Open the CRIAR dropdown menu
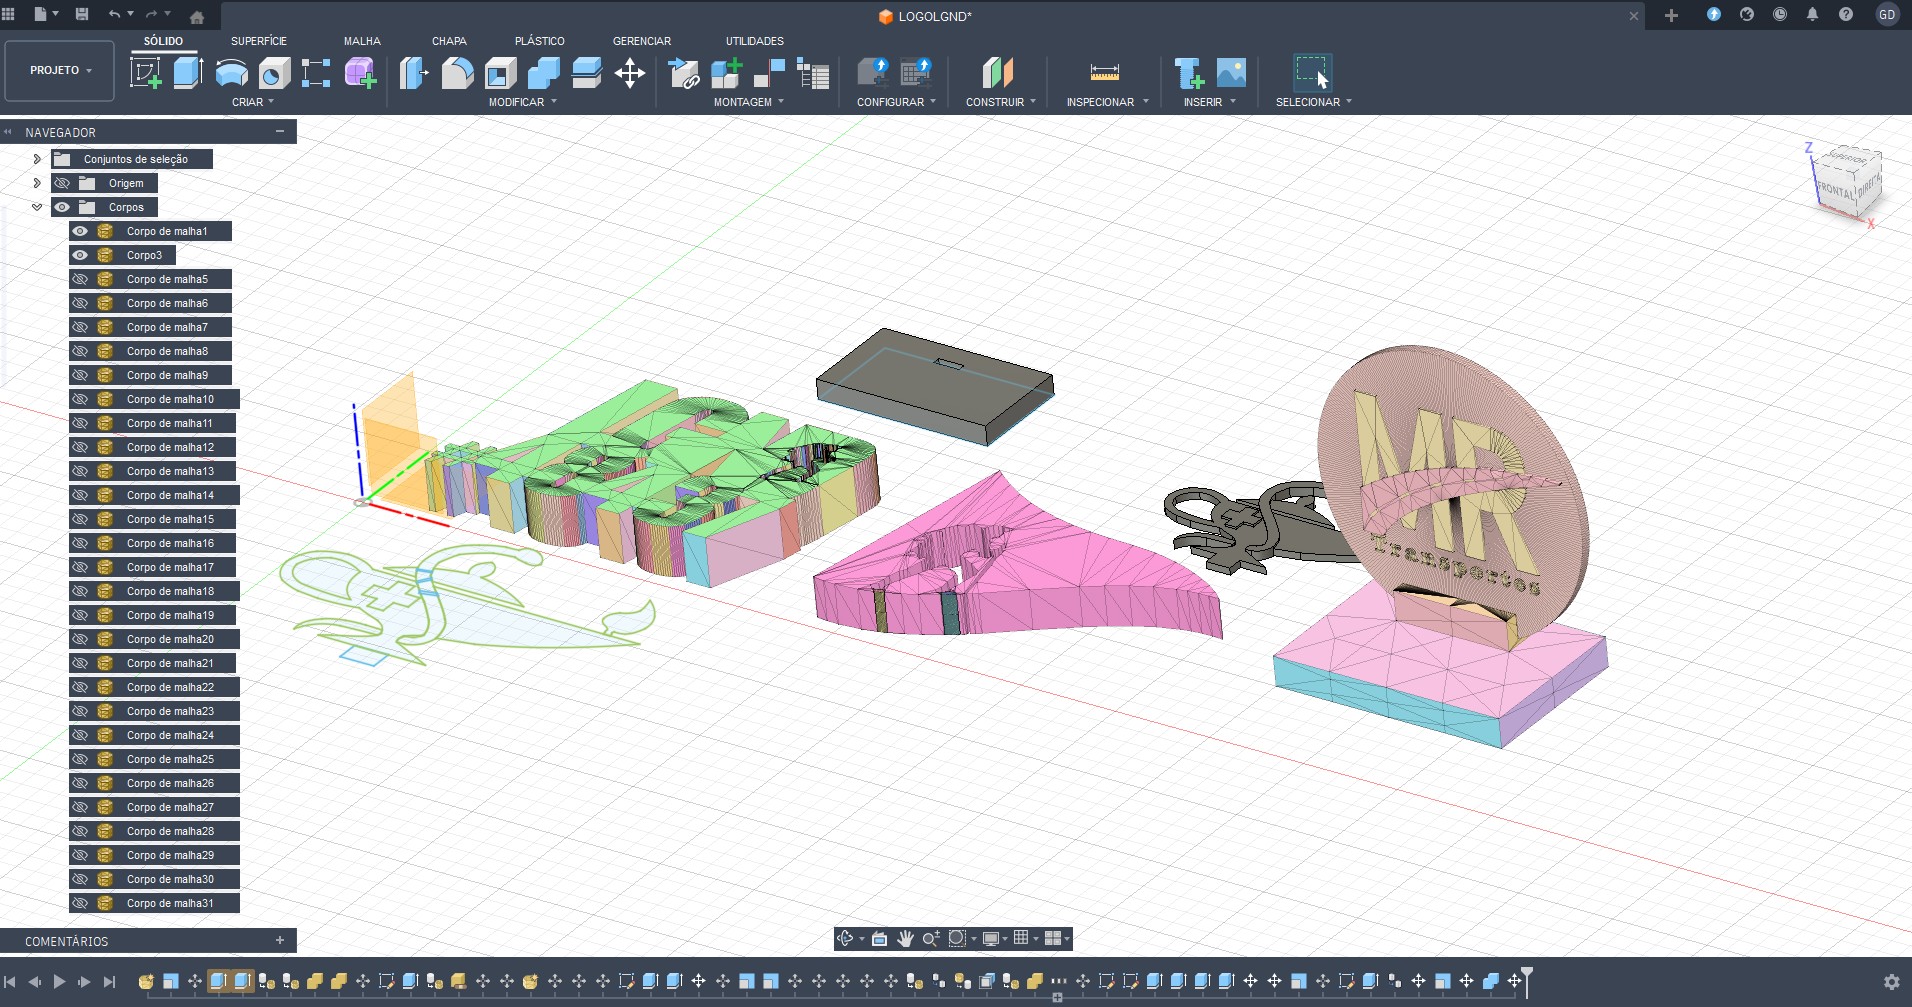 tap(252, 102)
